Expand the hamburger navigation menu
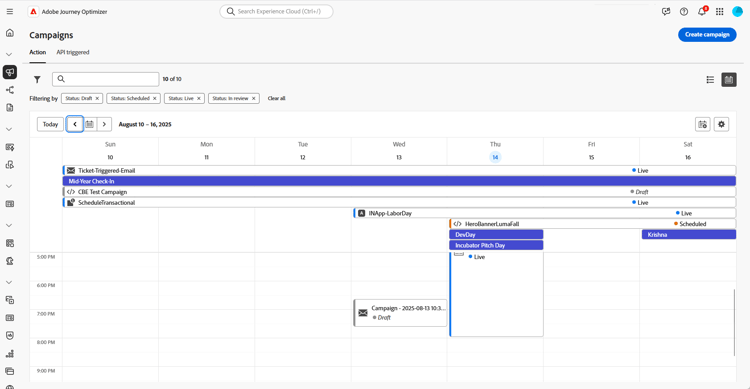The image size is (750, 389). (x=10, y=11)
